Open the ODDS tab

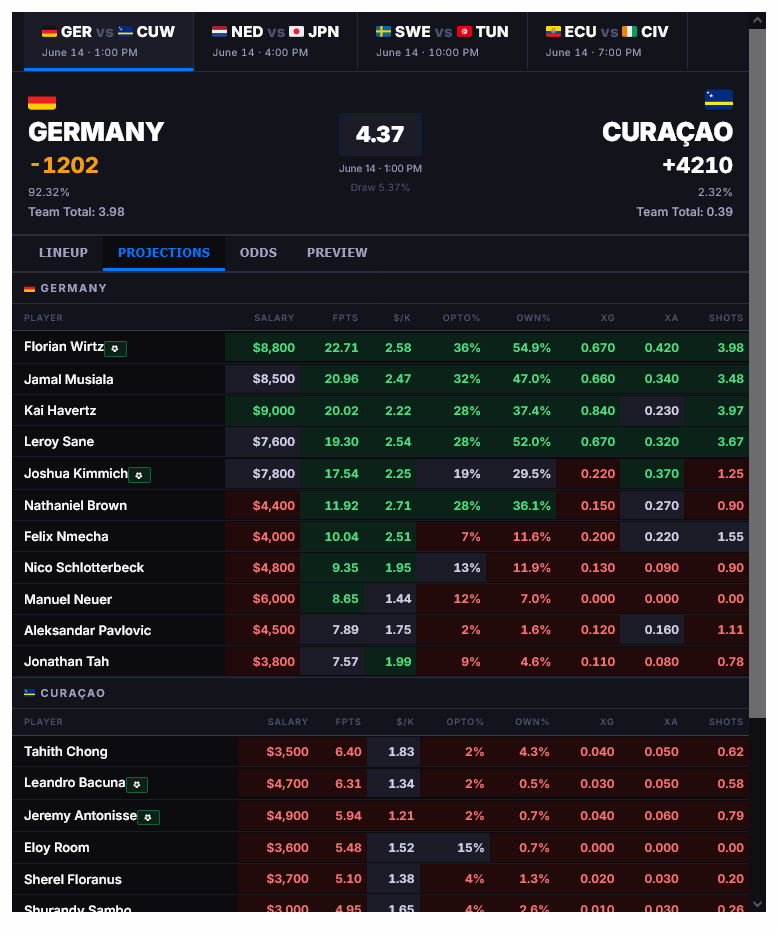coord(258,253)
